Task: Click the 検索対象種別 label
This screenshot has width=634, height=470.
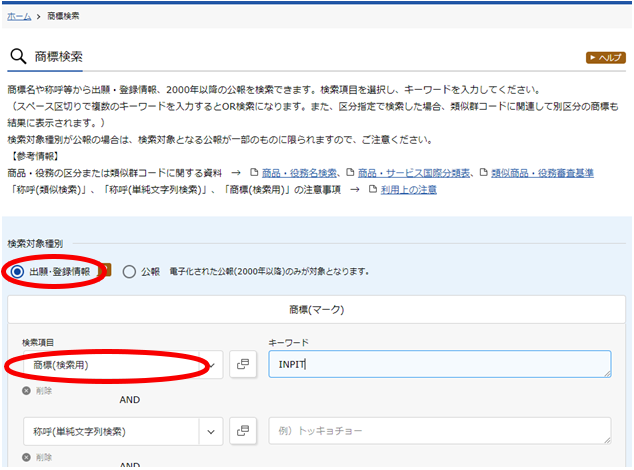Action: click(35, 243)
